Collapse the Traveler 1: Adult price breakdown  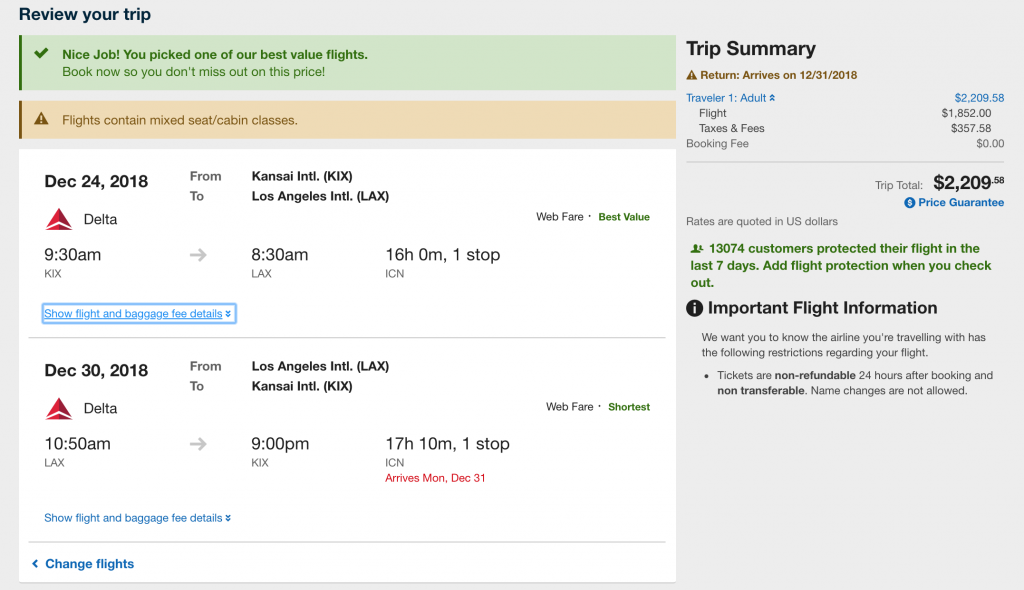pyautogui.click(x=730, y=98)
